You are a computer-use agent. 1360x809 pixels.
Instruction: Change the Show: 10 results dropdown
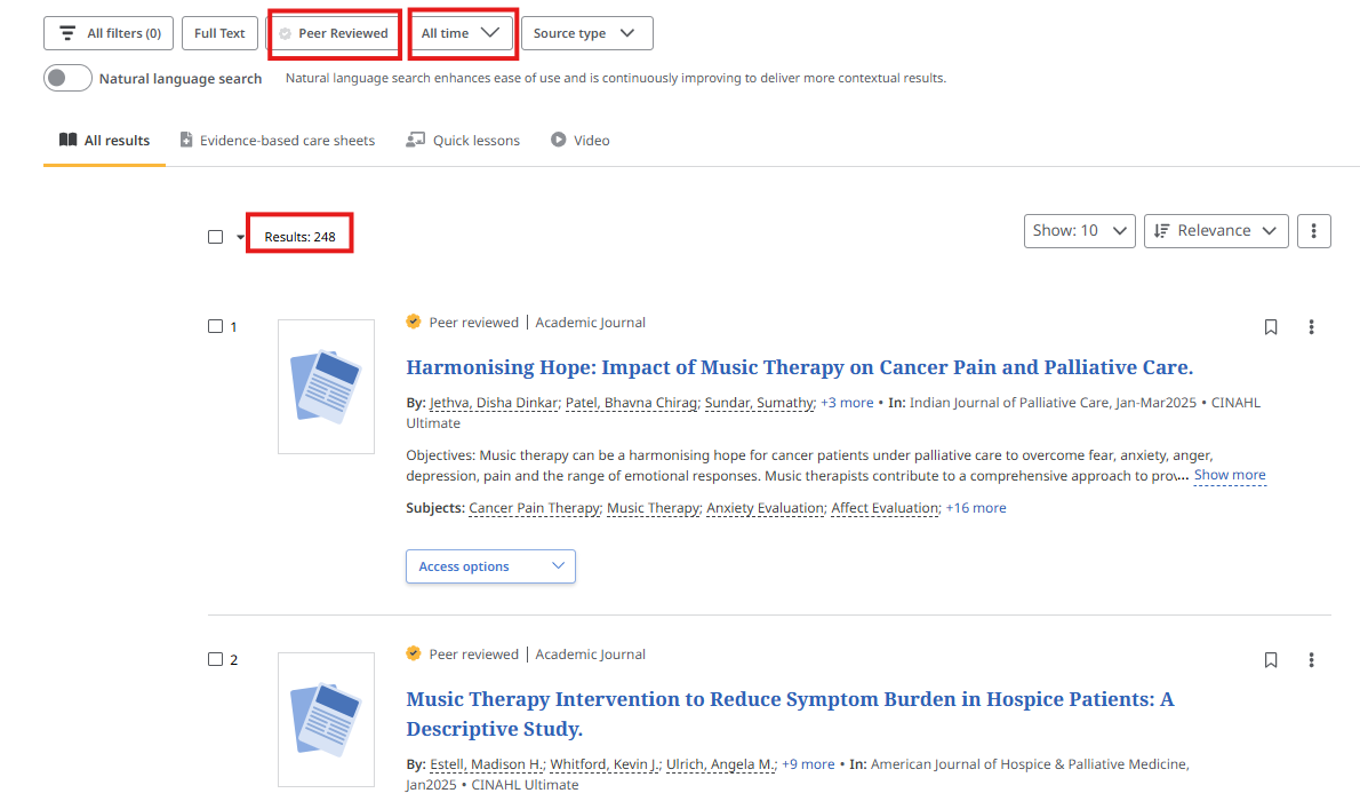[1079, 230]
